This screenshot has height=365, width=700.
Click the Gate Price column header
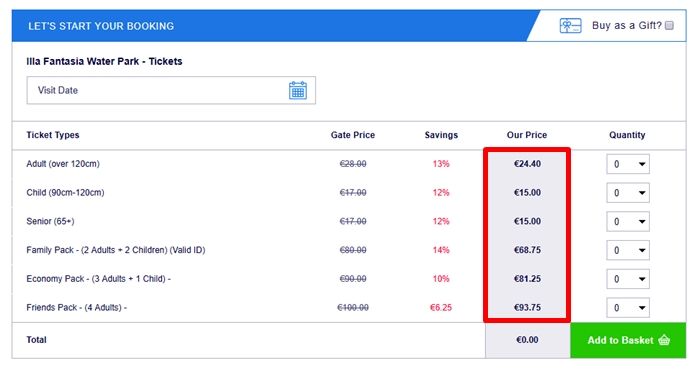tap(353, 135)
